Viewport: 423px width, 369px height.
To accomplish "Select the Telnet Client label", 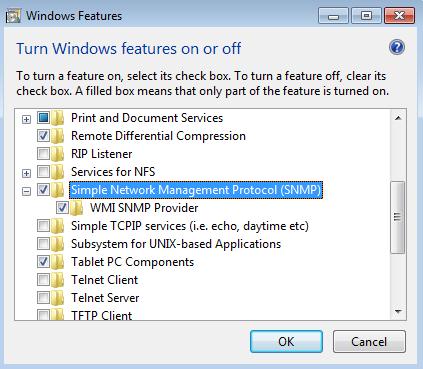I will pos(104,280).
